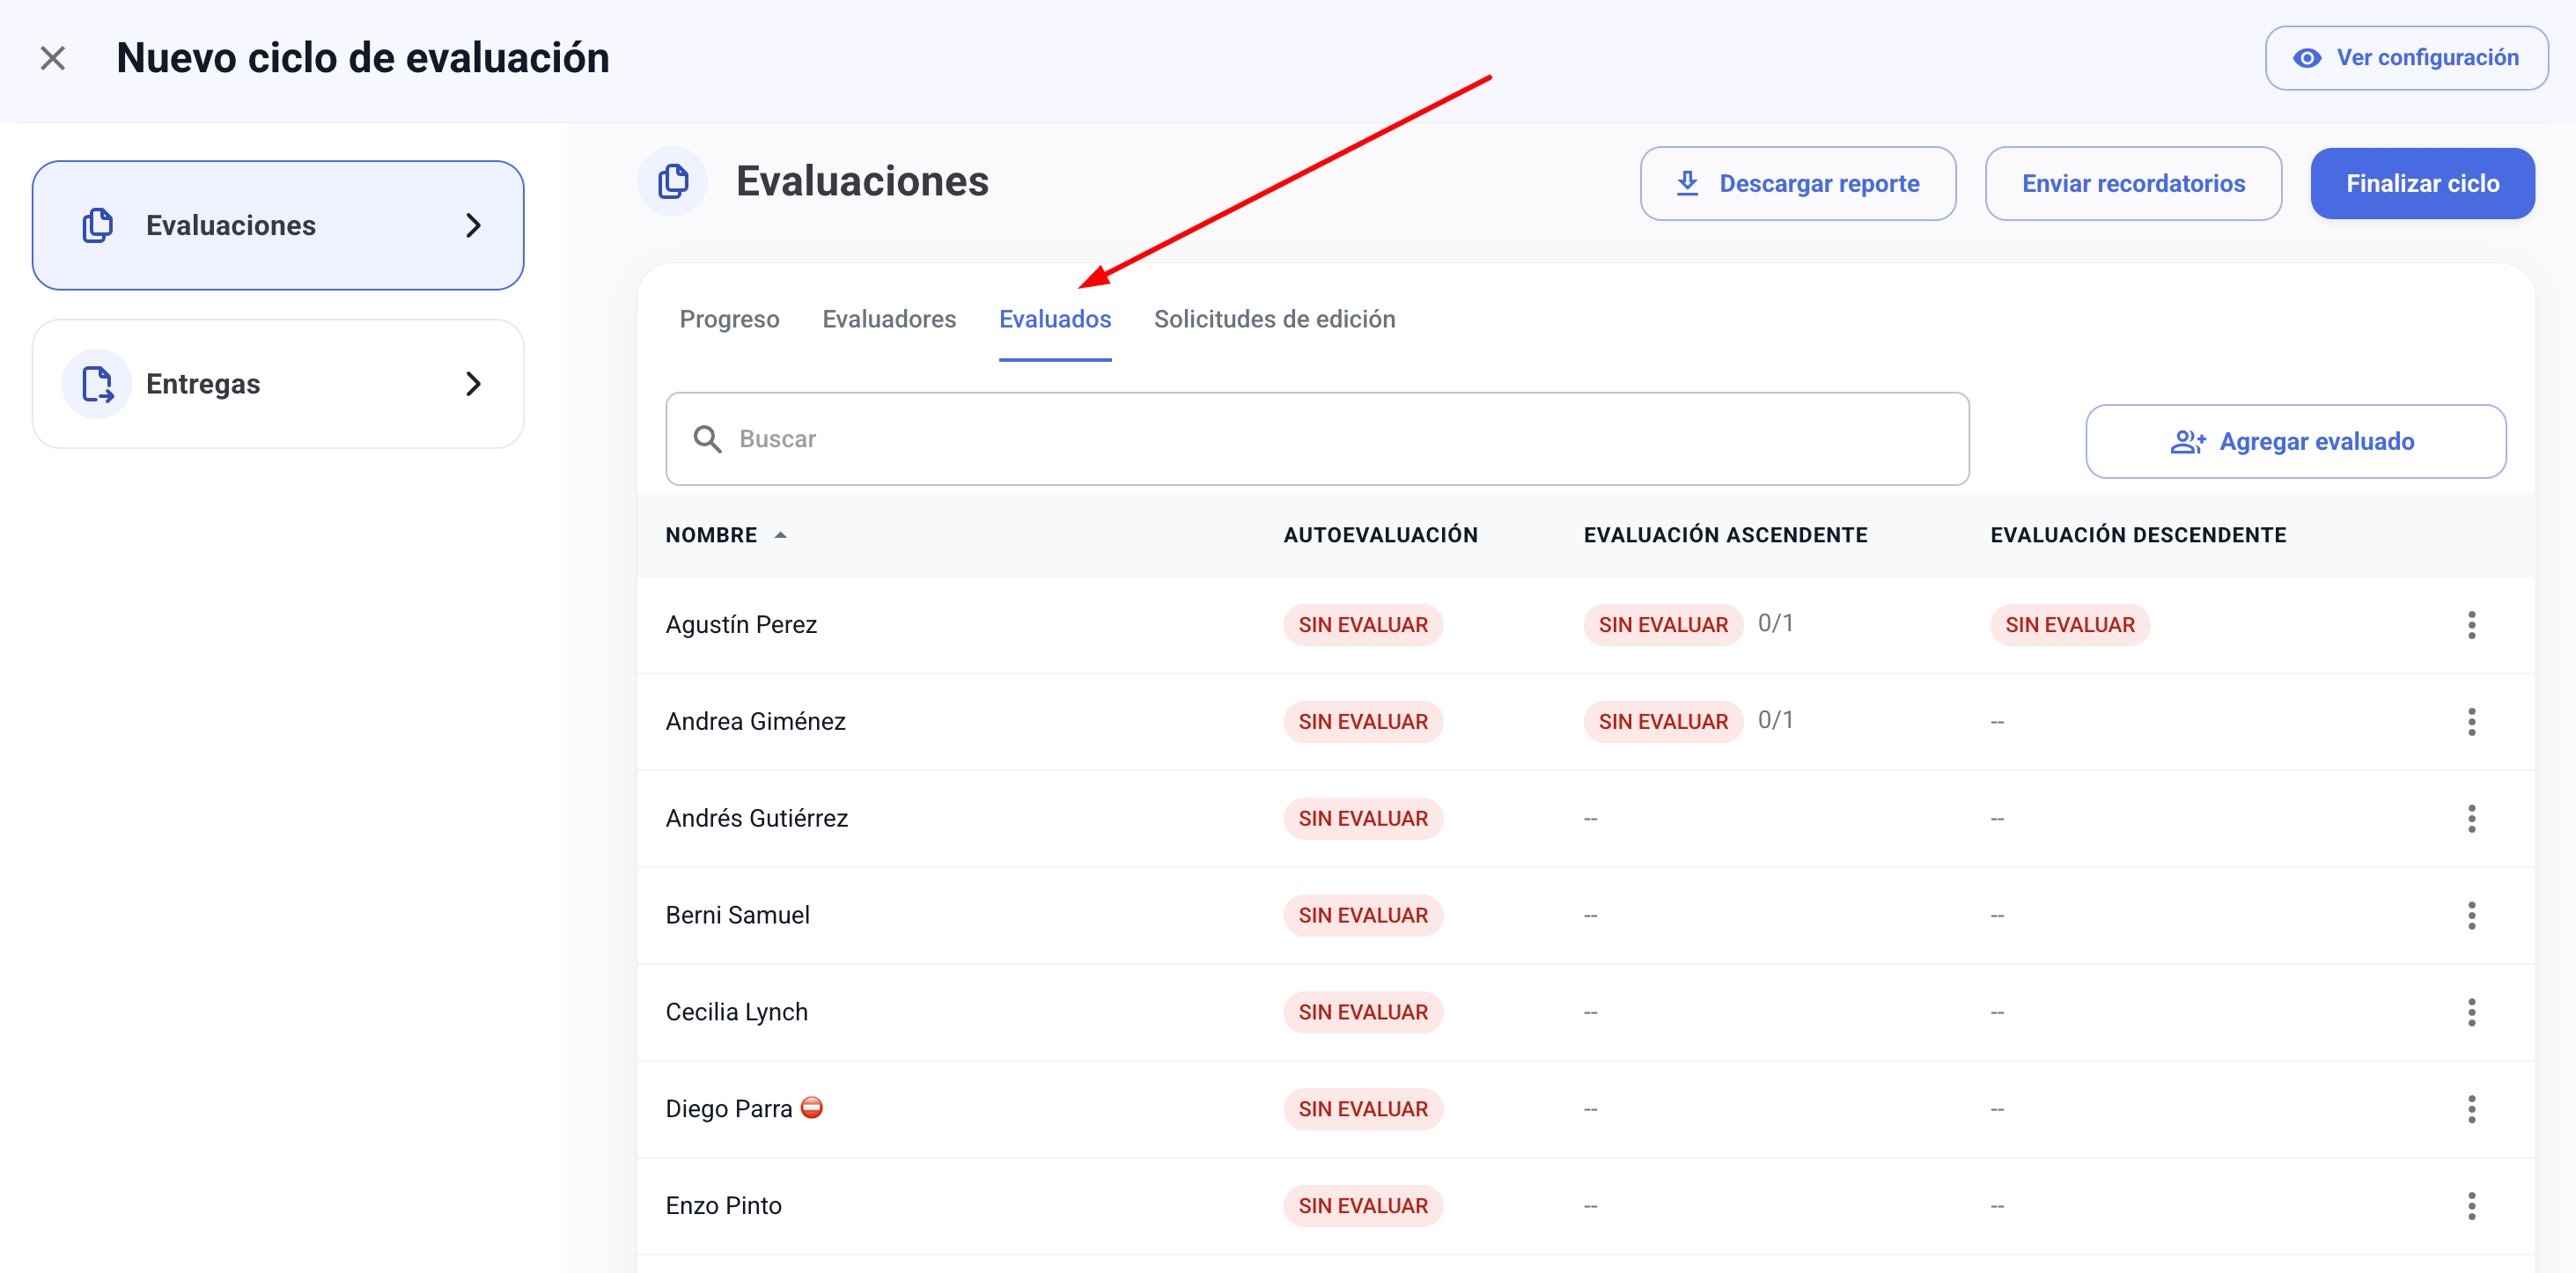Click the eye icon in Ver configuración

pos(2306,58)
